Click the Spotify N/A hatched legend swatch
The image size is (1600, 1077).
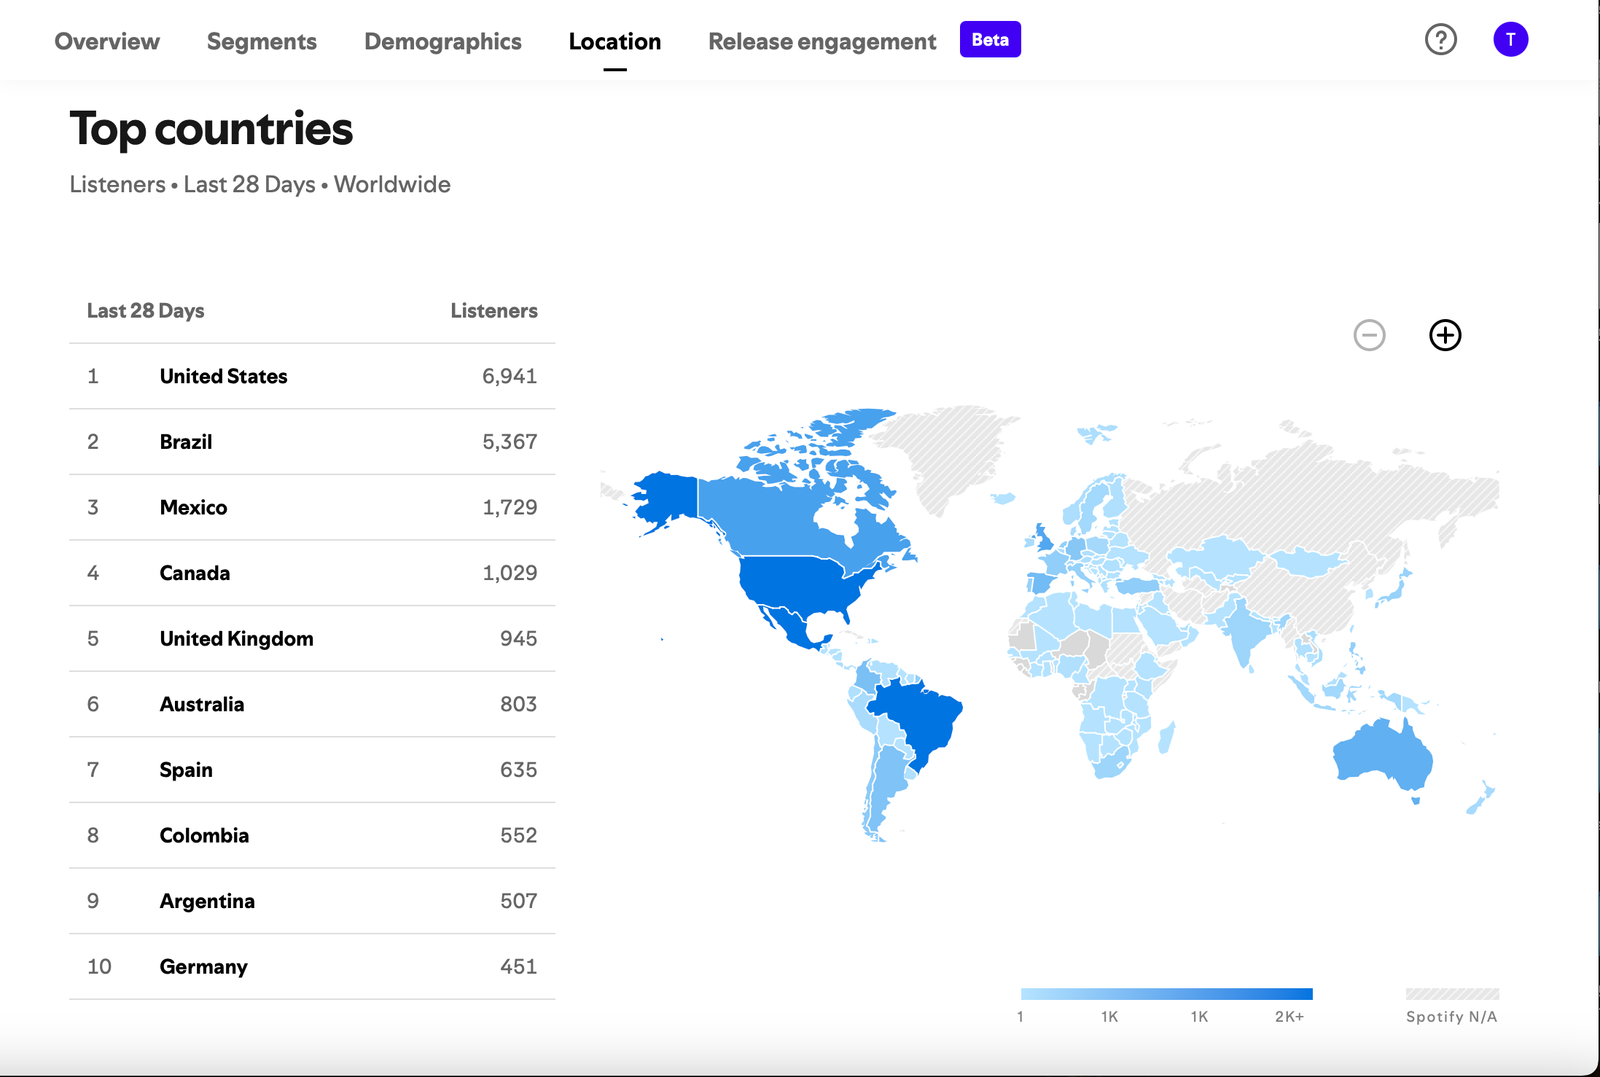click(1451, 994)
